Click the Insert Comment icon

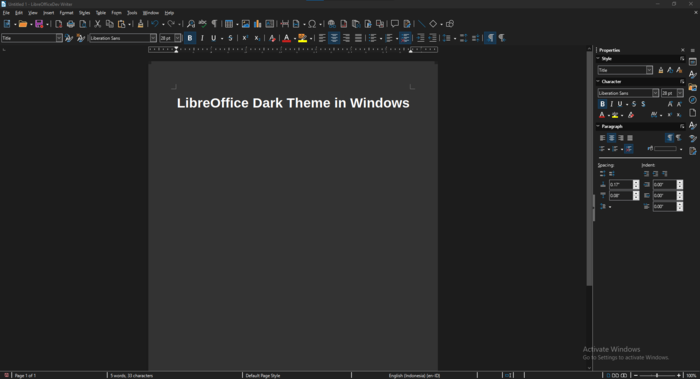point(395,24)
